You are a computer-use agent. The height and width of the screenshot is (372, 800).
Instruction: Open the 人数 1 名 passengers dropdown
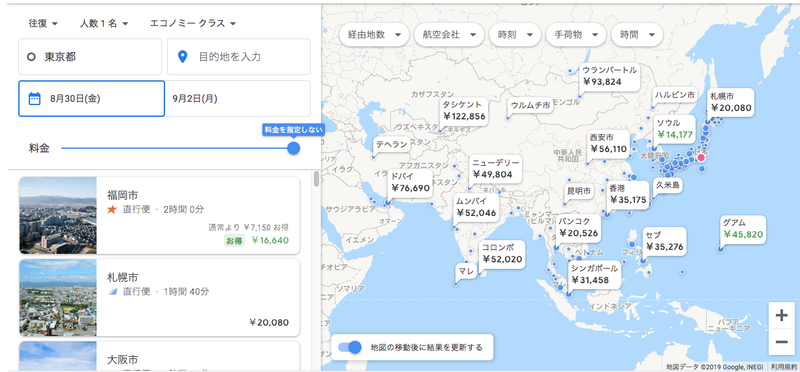click(104, 23)
